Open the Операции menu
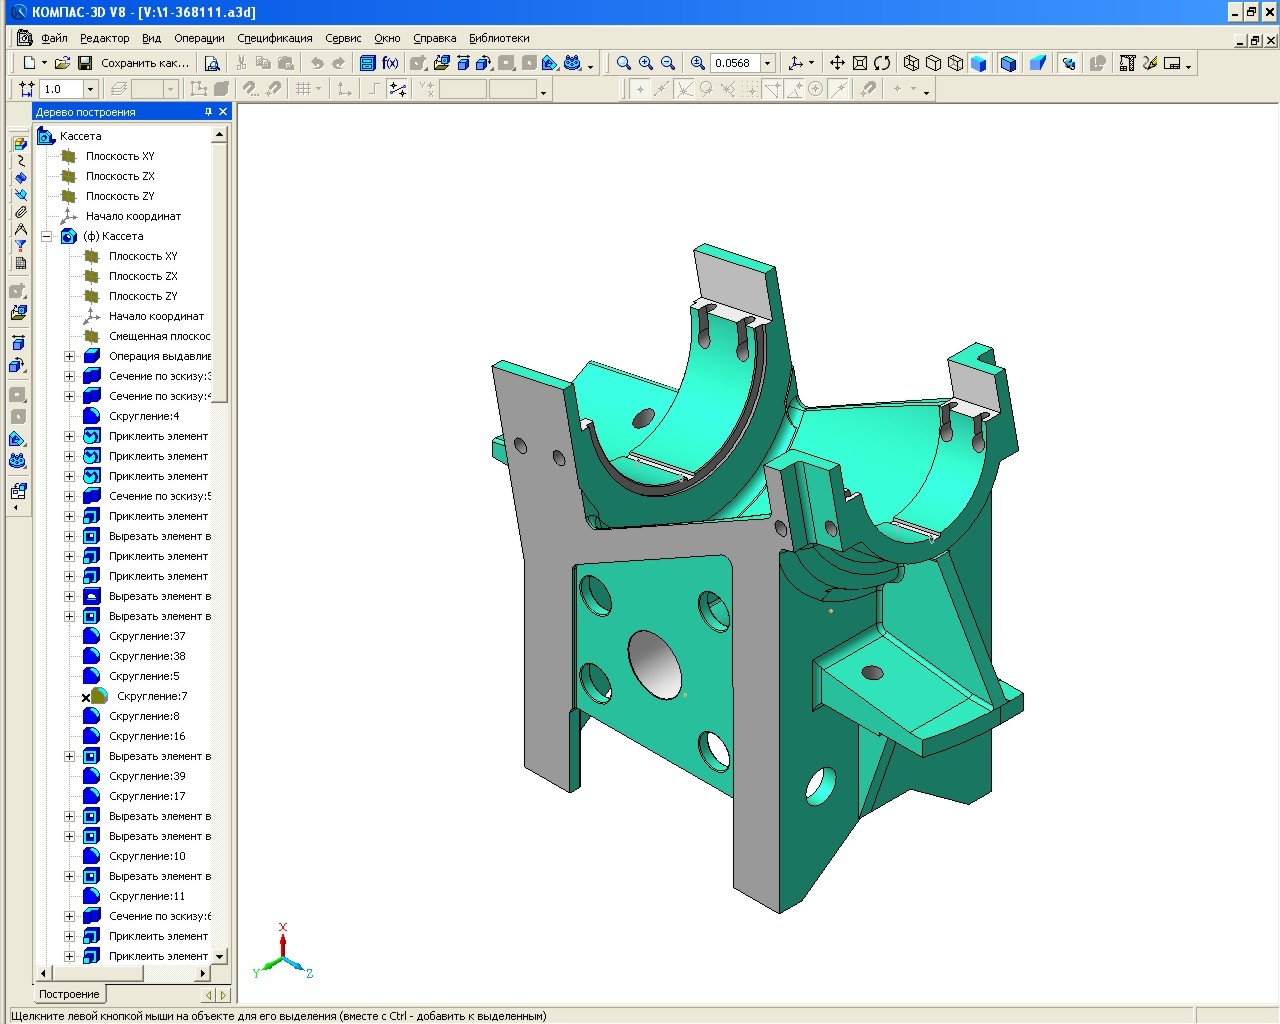The image size is (1280, 1024). pos(199,38)
